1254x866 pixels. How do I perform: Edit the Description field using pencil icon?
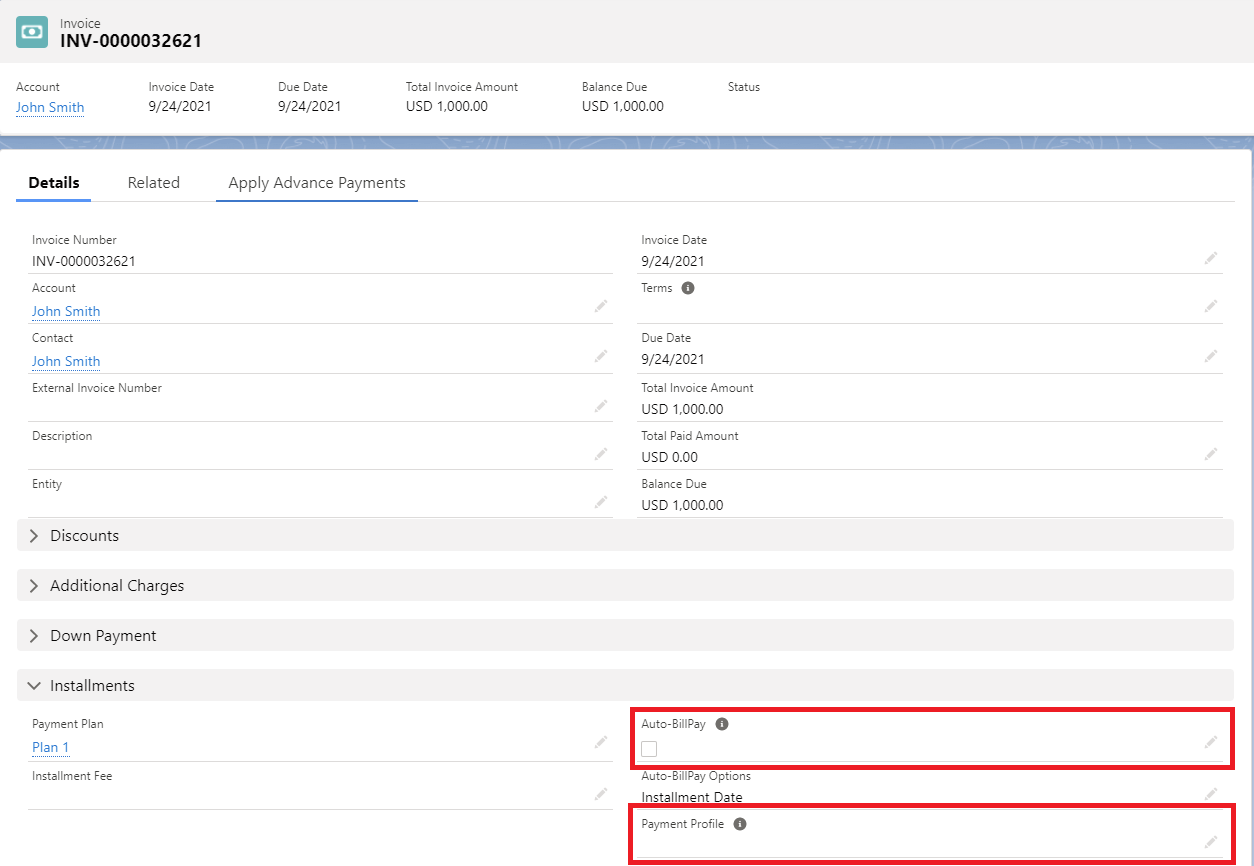pyautogui.click(x=600, y=454)
